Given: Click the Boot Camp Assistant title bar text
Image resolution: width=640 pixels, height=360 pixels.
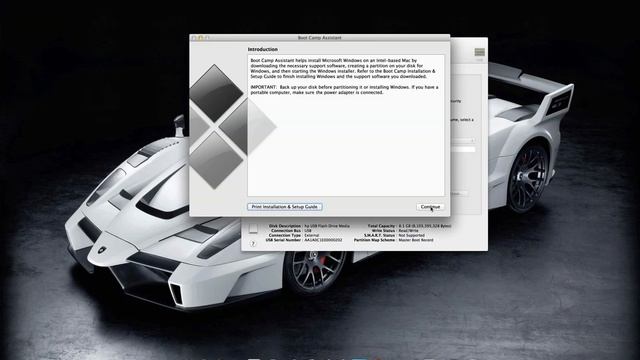Looking at the screenshot, I should [x=319, y=38].
